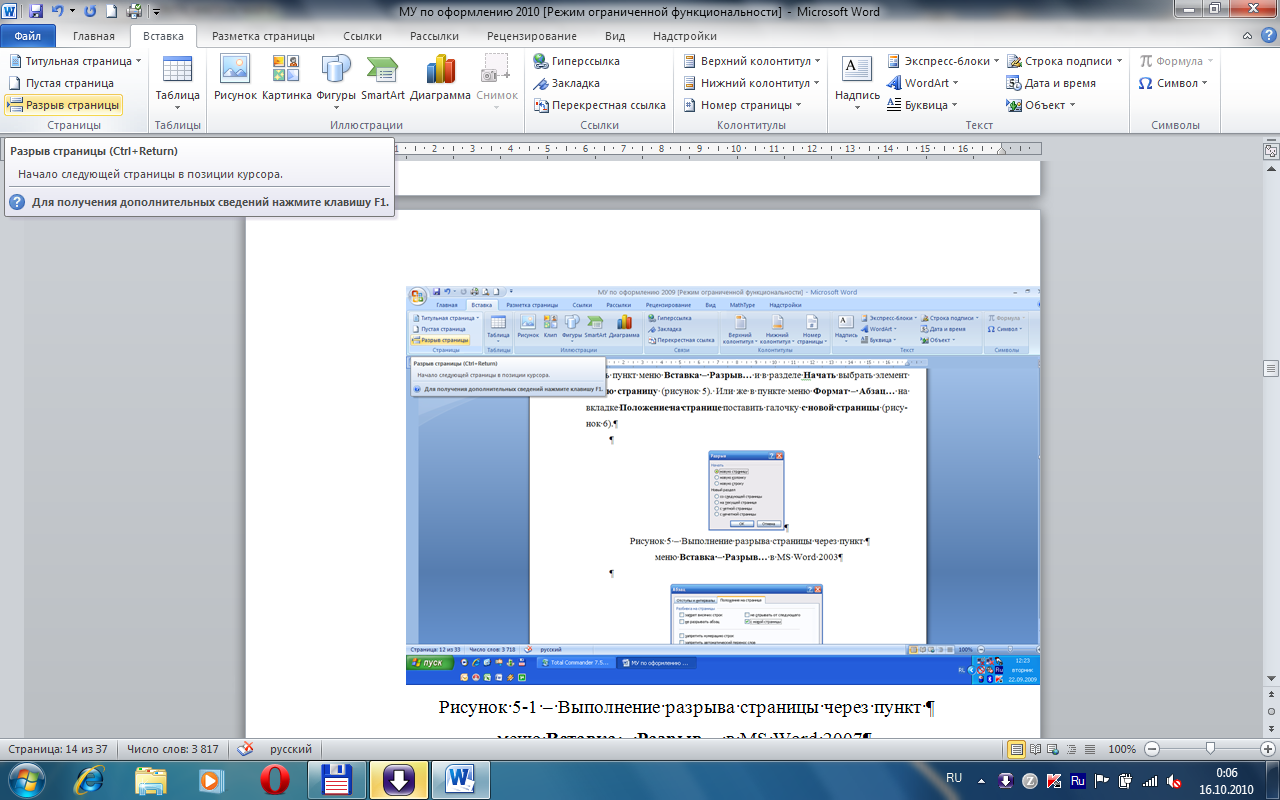Expand the Титульная страница dropdown
The image size is (1280, 800).
[75, 61]
